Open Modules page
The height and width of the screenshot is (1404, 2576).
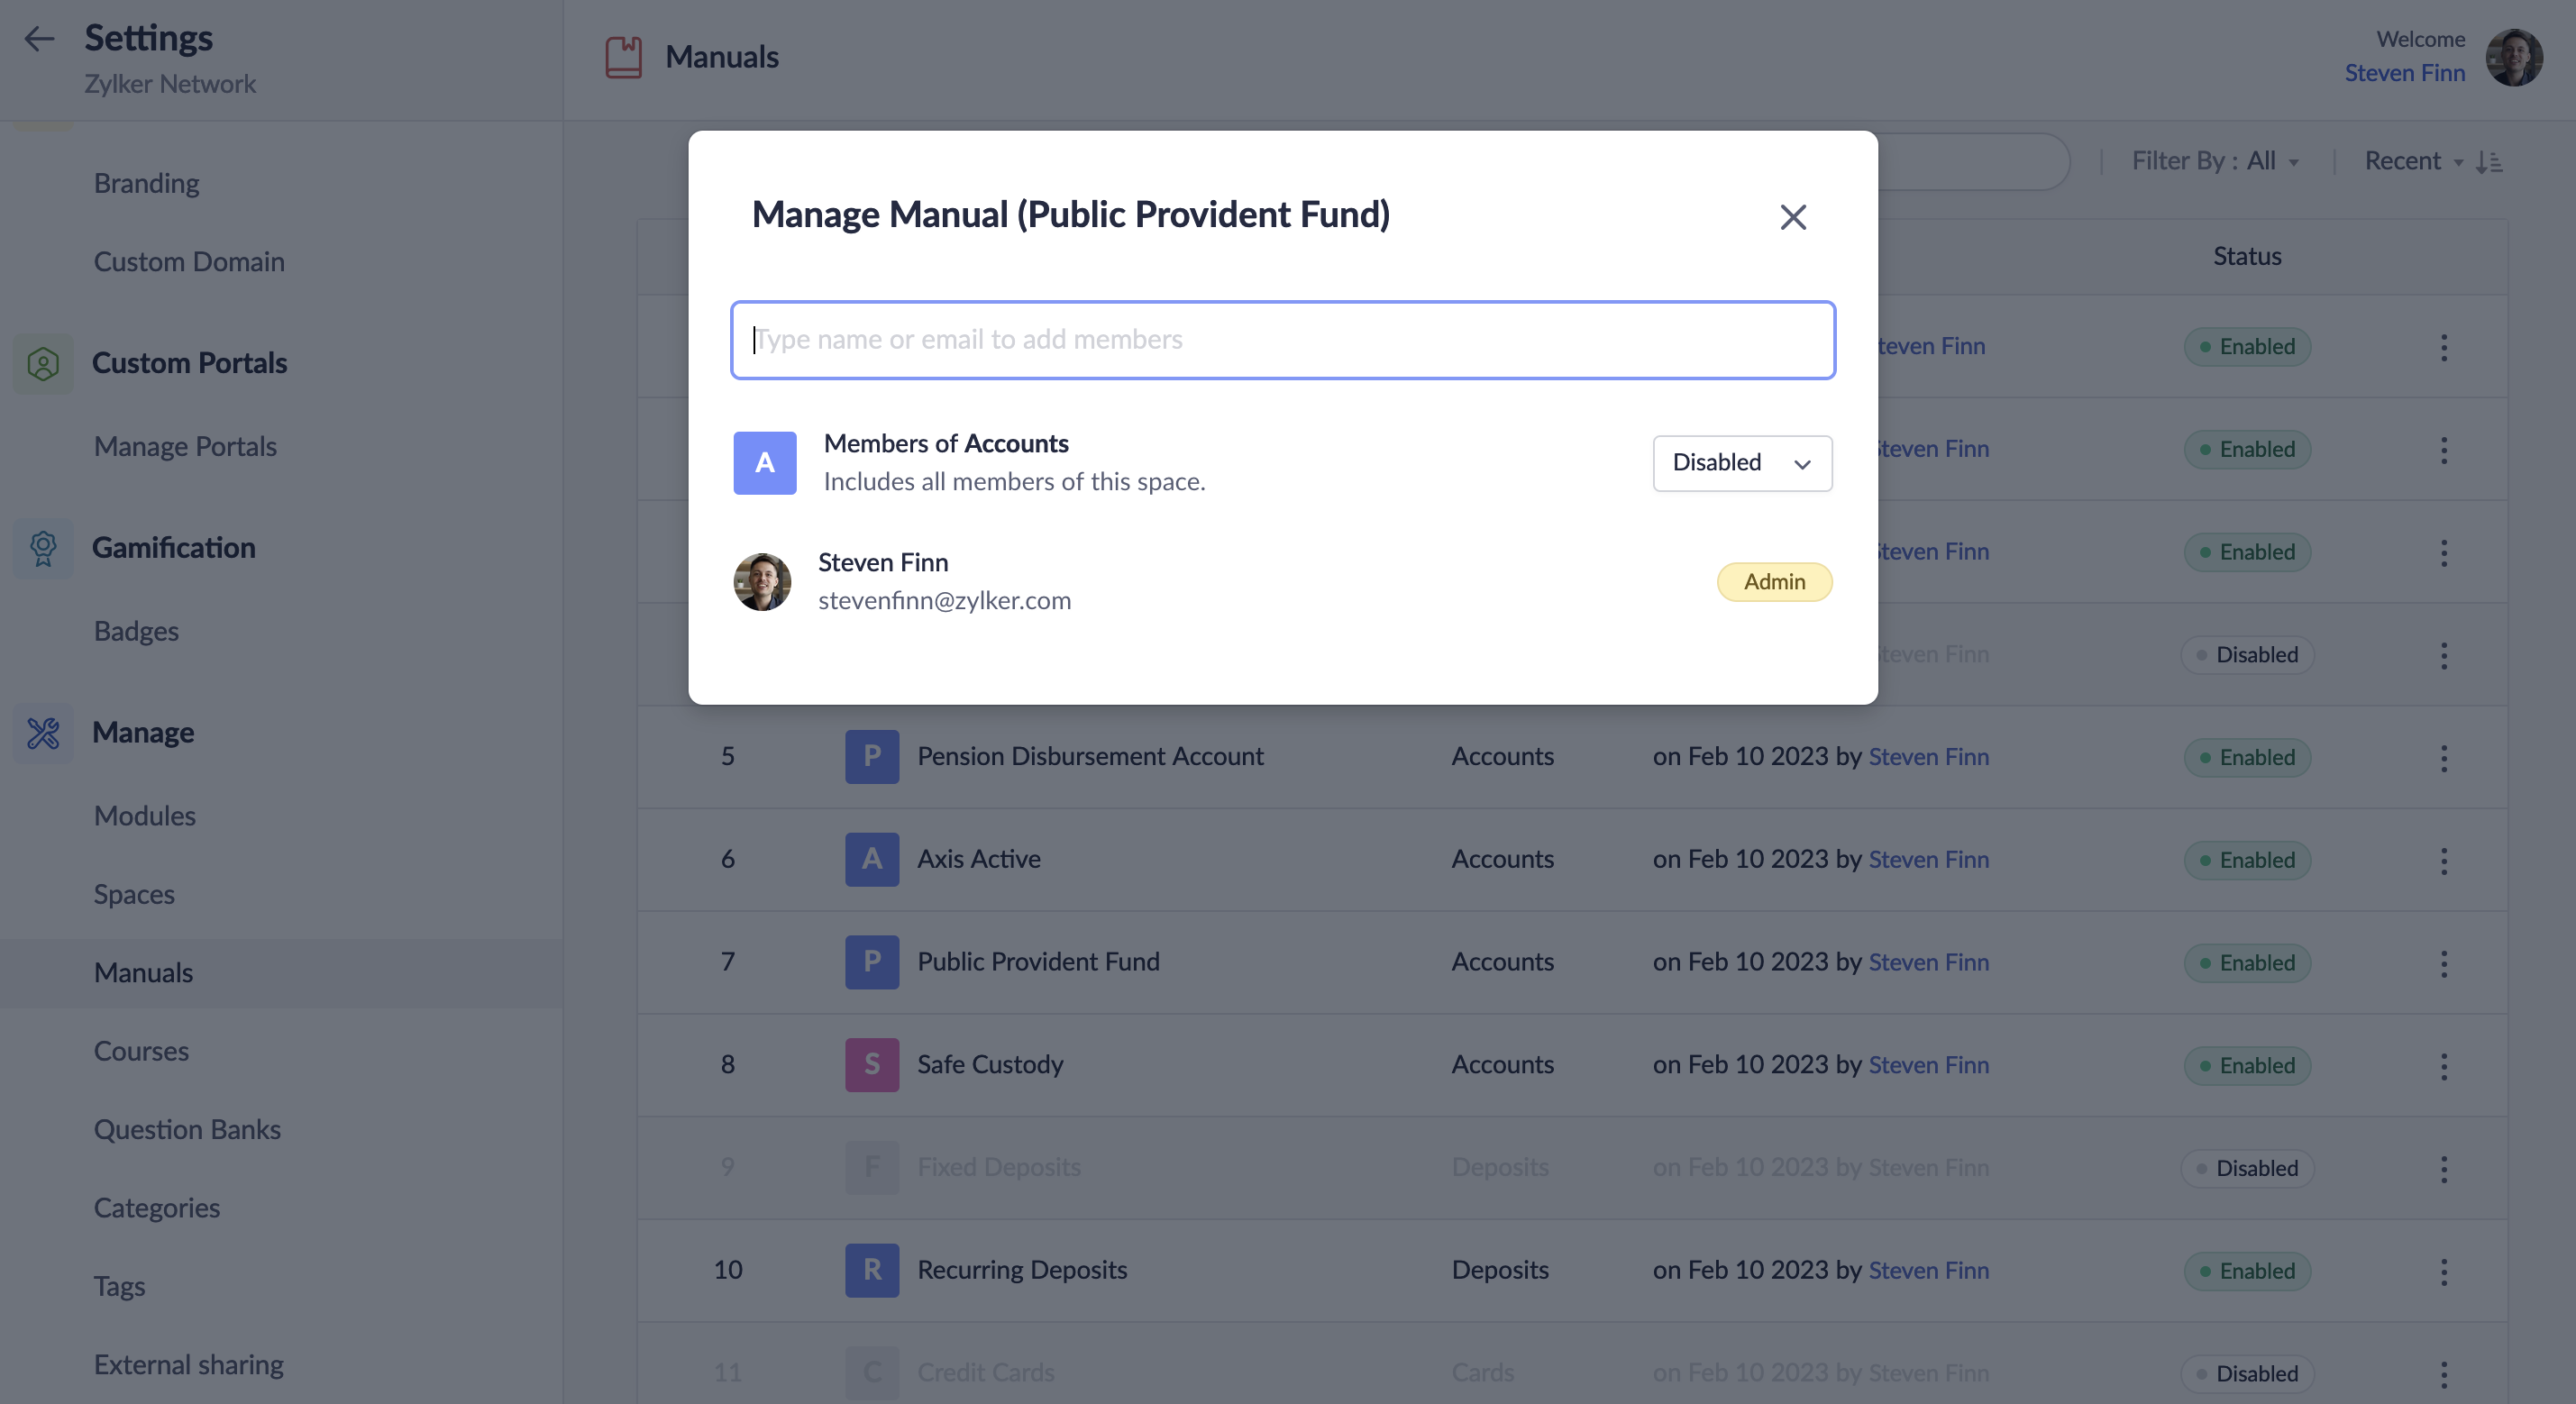coord(145,816)
